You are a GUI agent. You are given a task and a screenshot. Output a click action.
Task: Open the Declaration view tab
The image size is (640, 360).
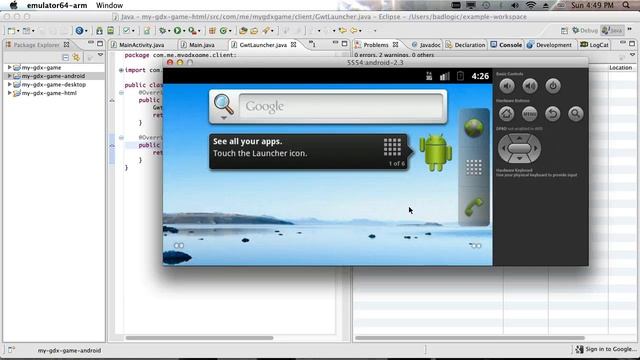465,45
